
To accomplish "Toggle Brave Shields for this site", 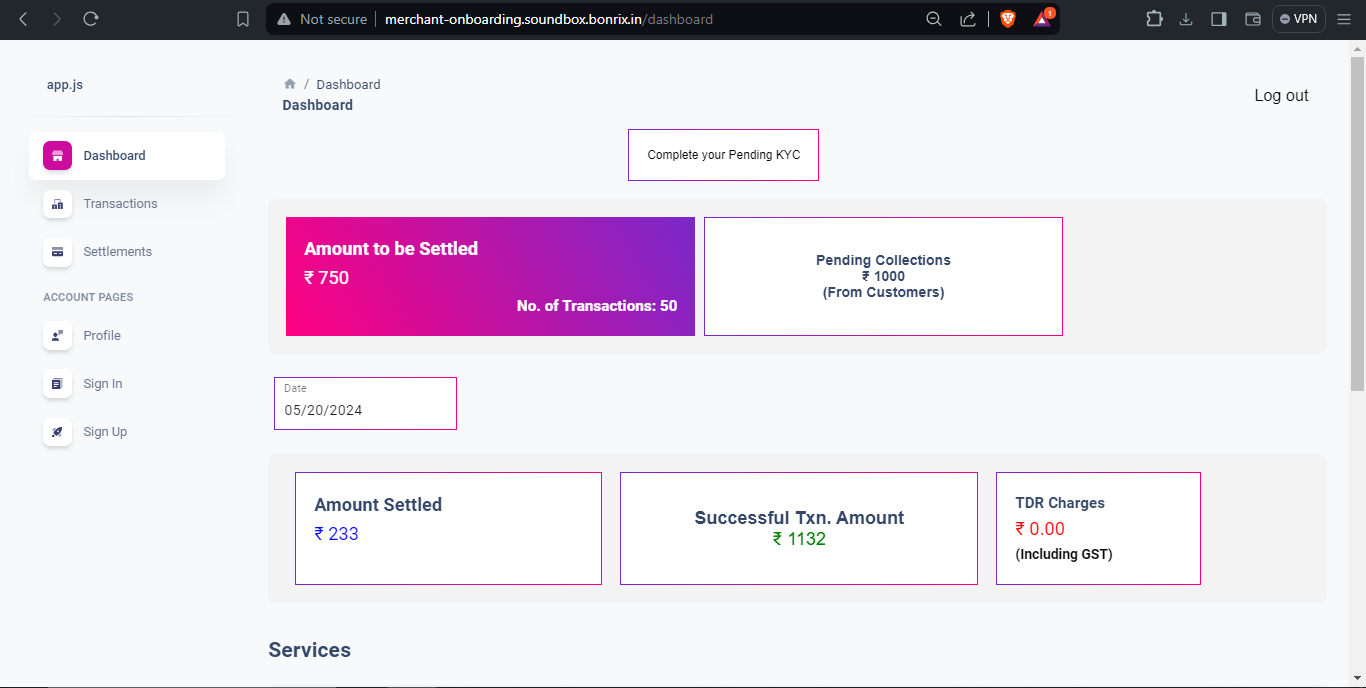I will (x=1008, y=19).
